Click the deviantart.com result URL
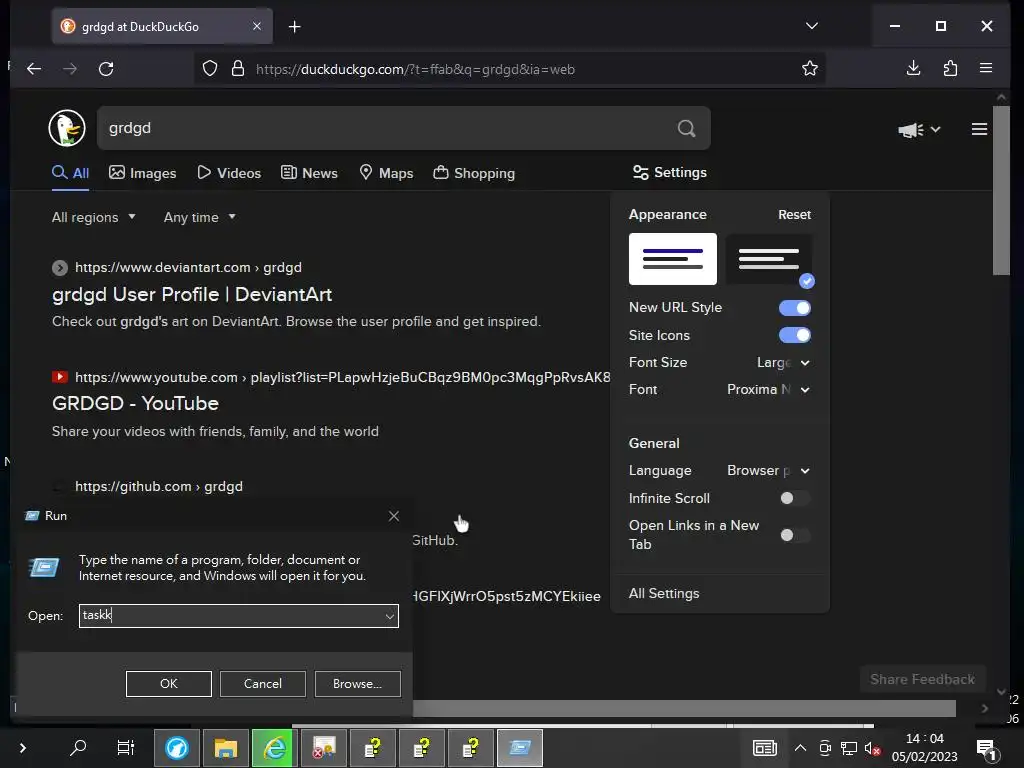1024x768 pixels. pyautogui.click(x=188, y=268)
